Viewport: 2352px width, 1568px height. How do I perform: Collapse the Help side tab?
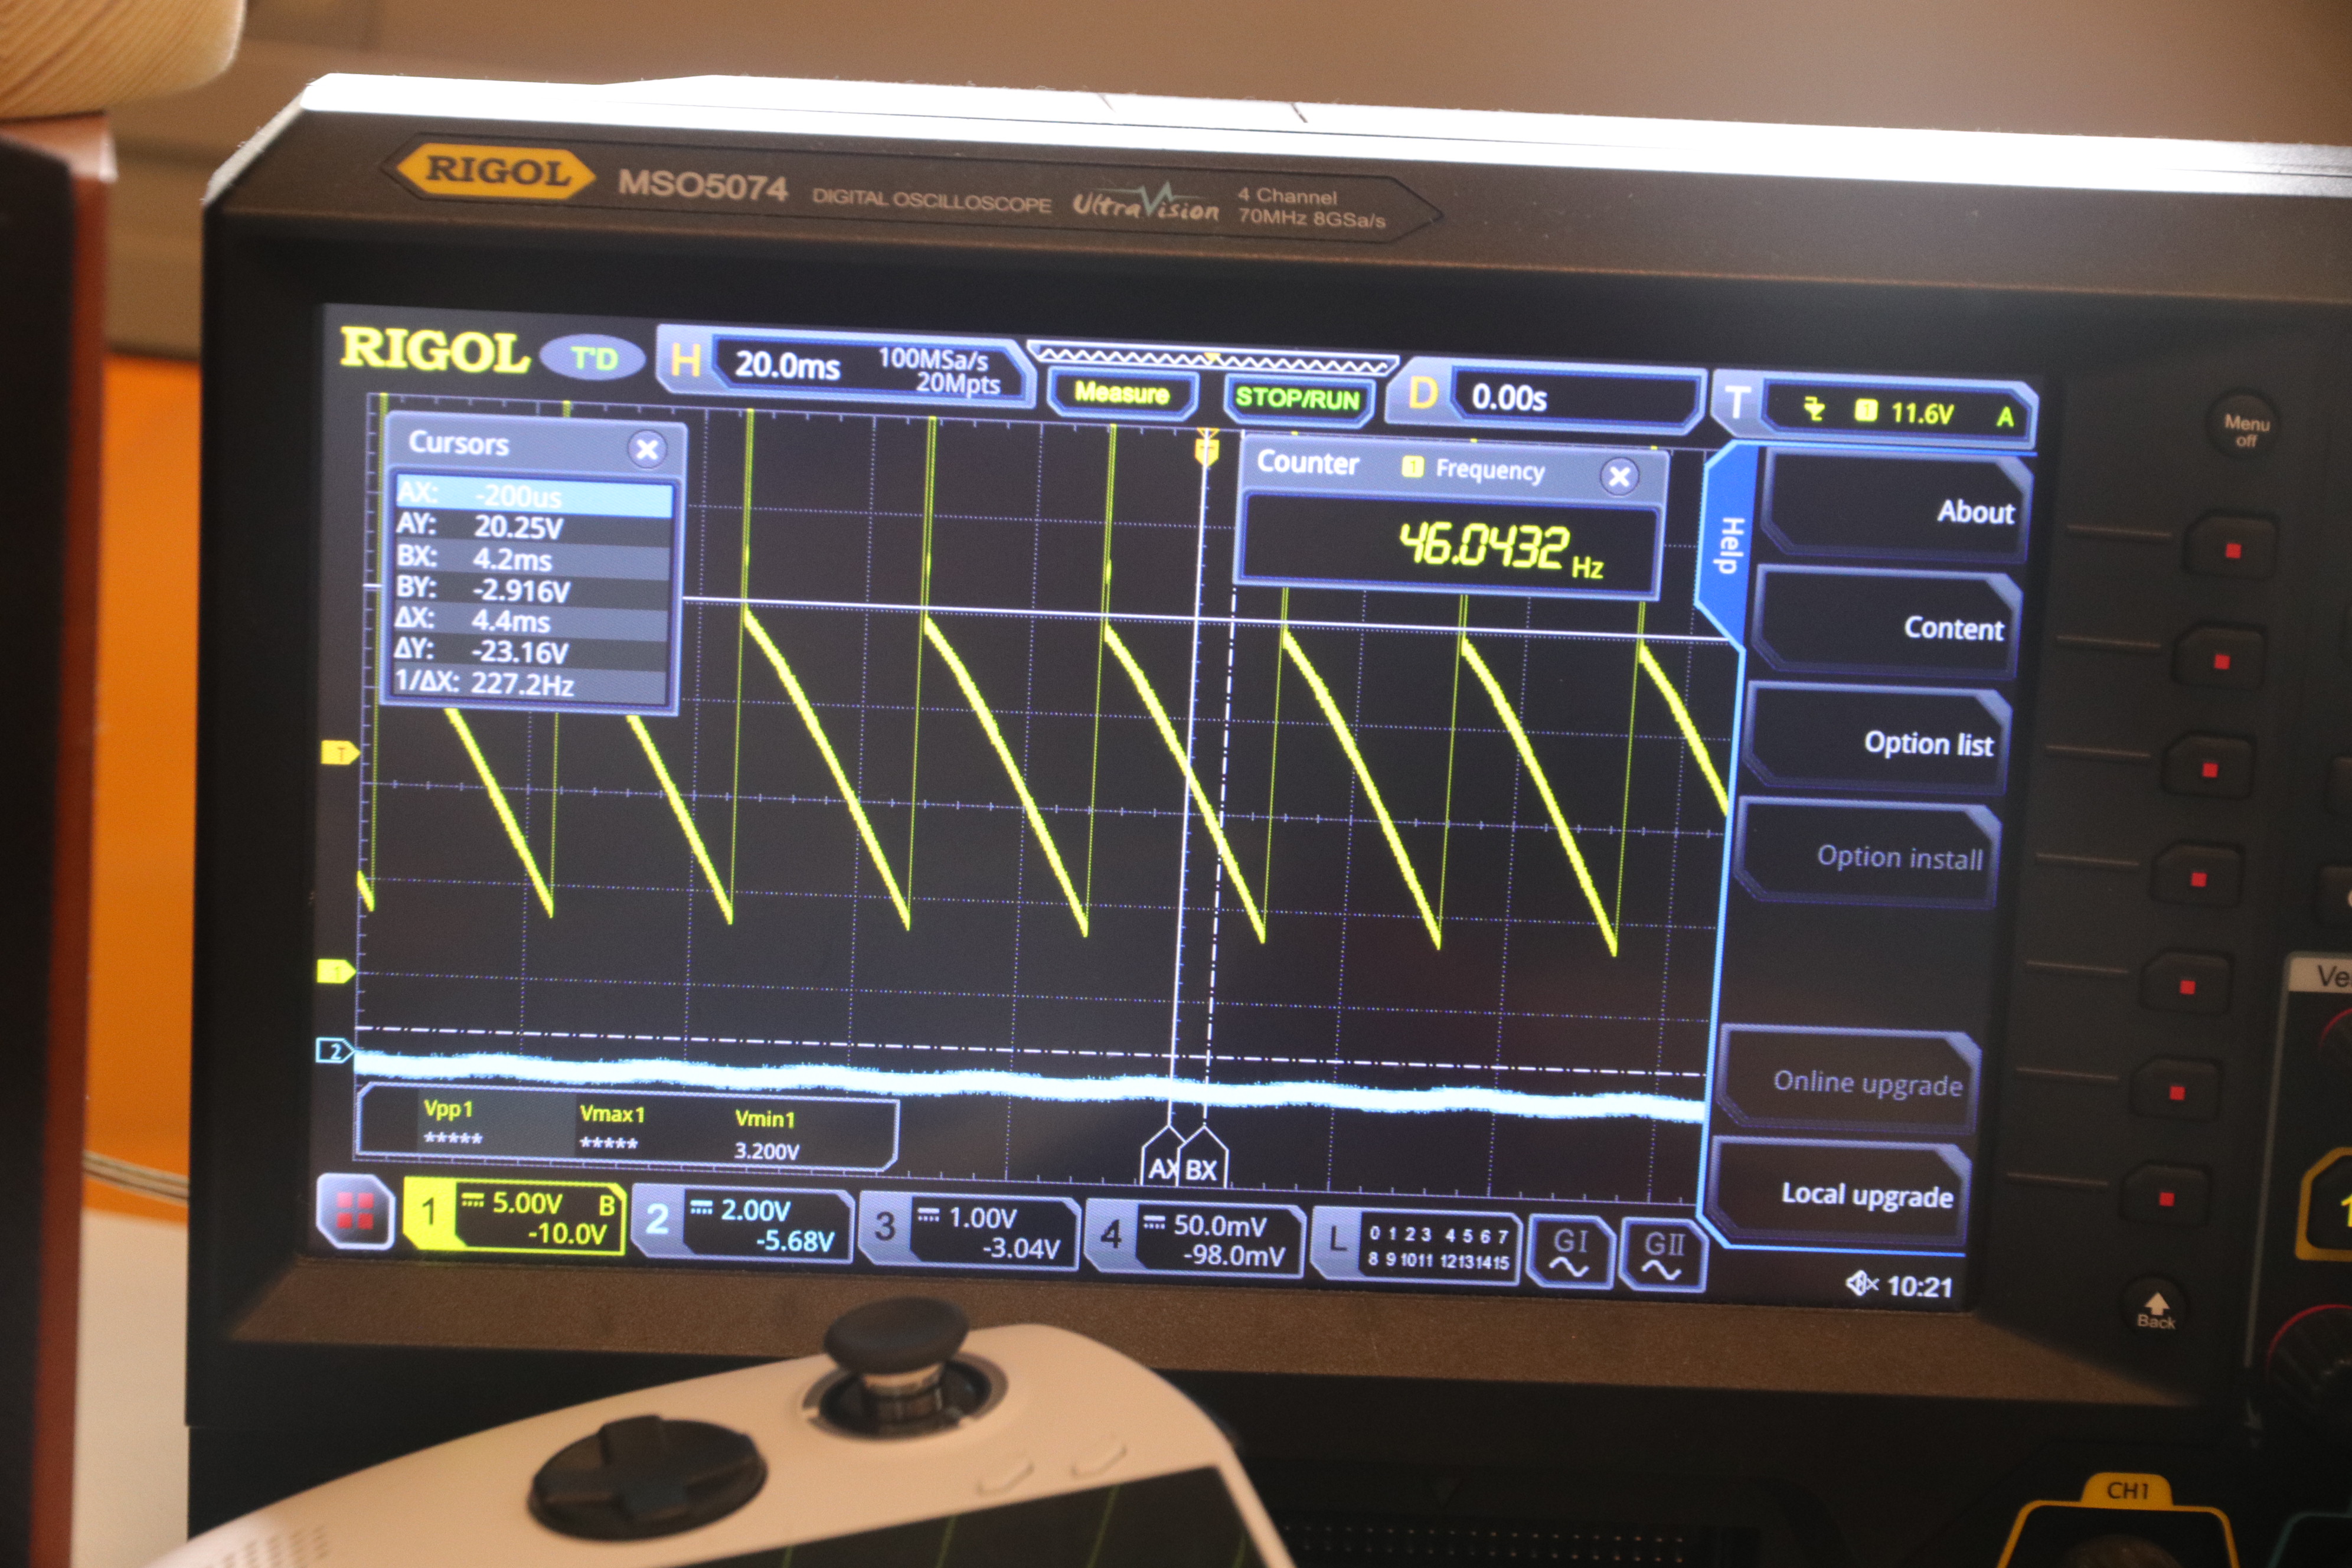point(1730,545)
